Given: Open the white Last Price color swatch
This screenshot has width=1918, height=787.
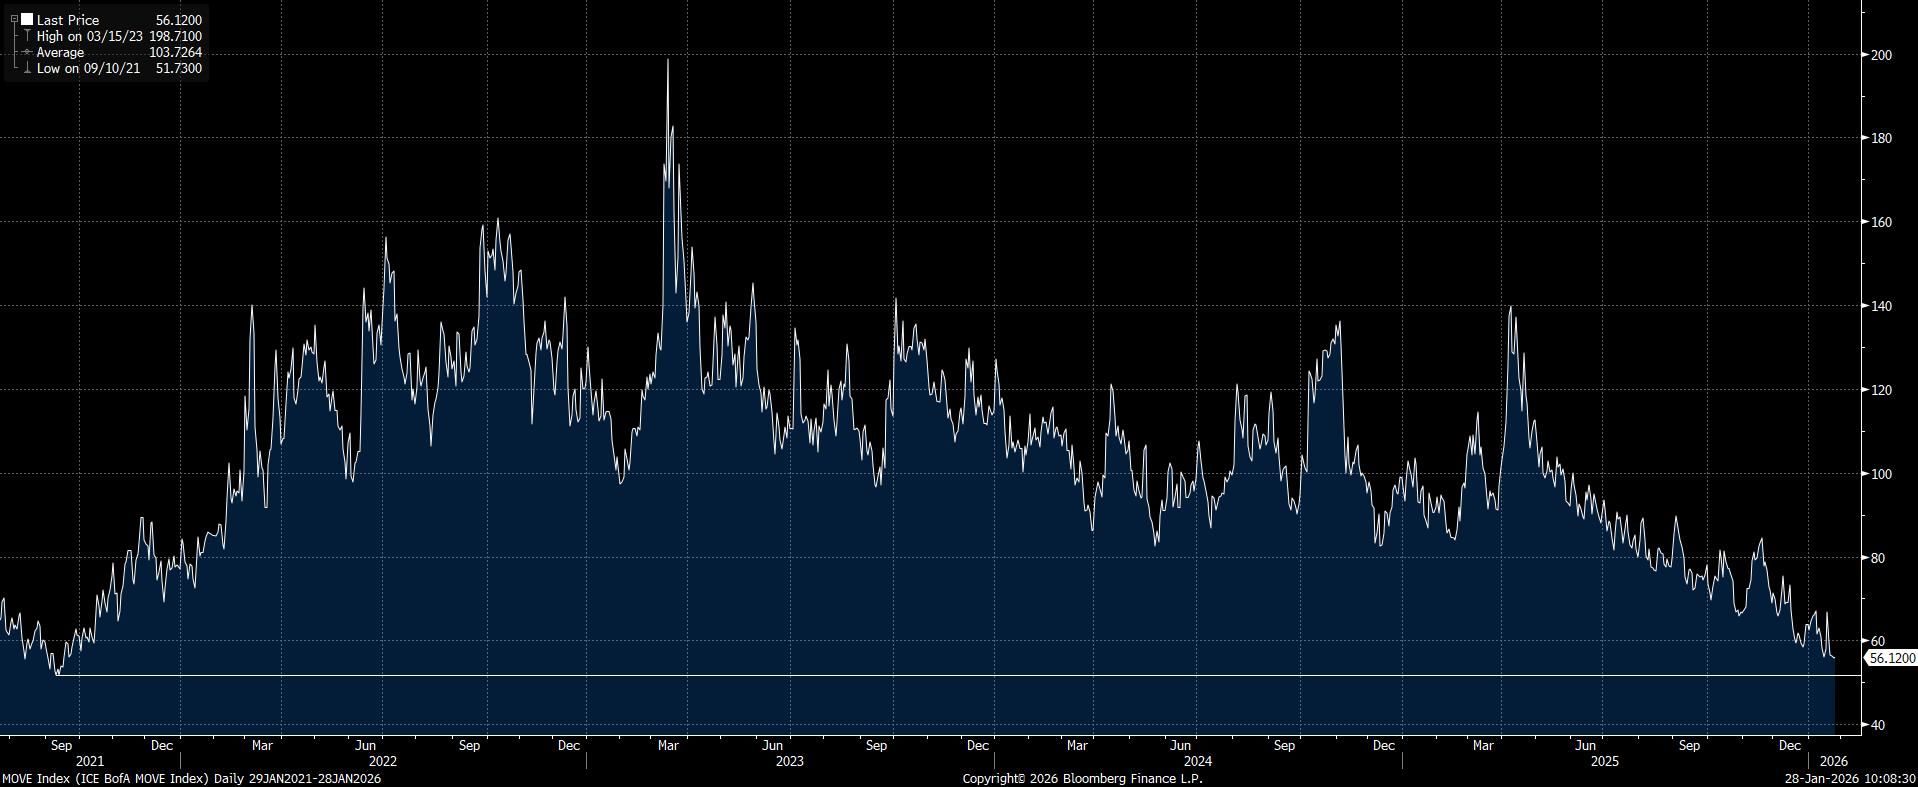Looking at the screenshot, I should [26, 20].
